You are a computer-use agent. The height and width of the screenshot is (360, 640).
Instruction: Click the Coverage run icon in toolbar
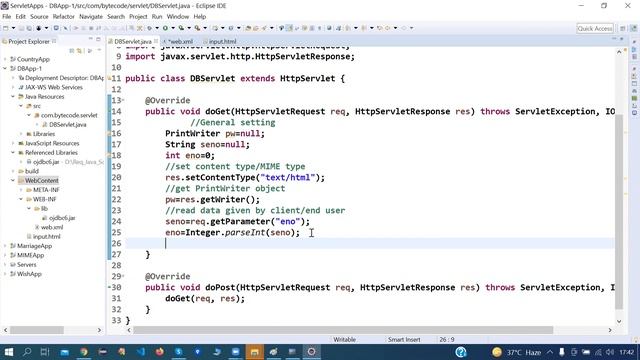[181, 28]
